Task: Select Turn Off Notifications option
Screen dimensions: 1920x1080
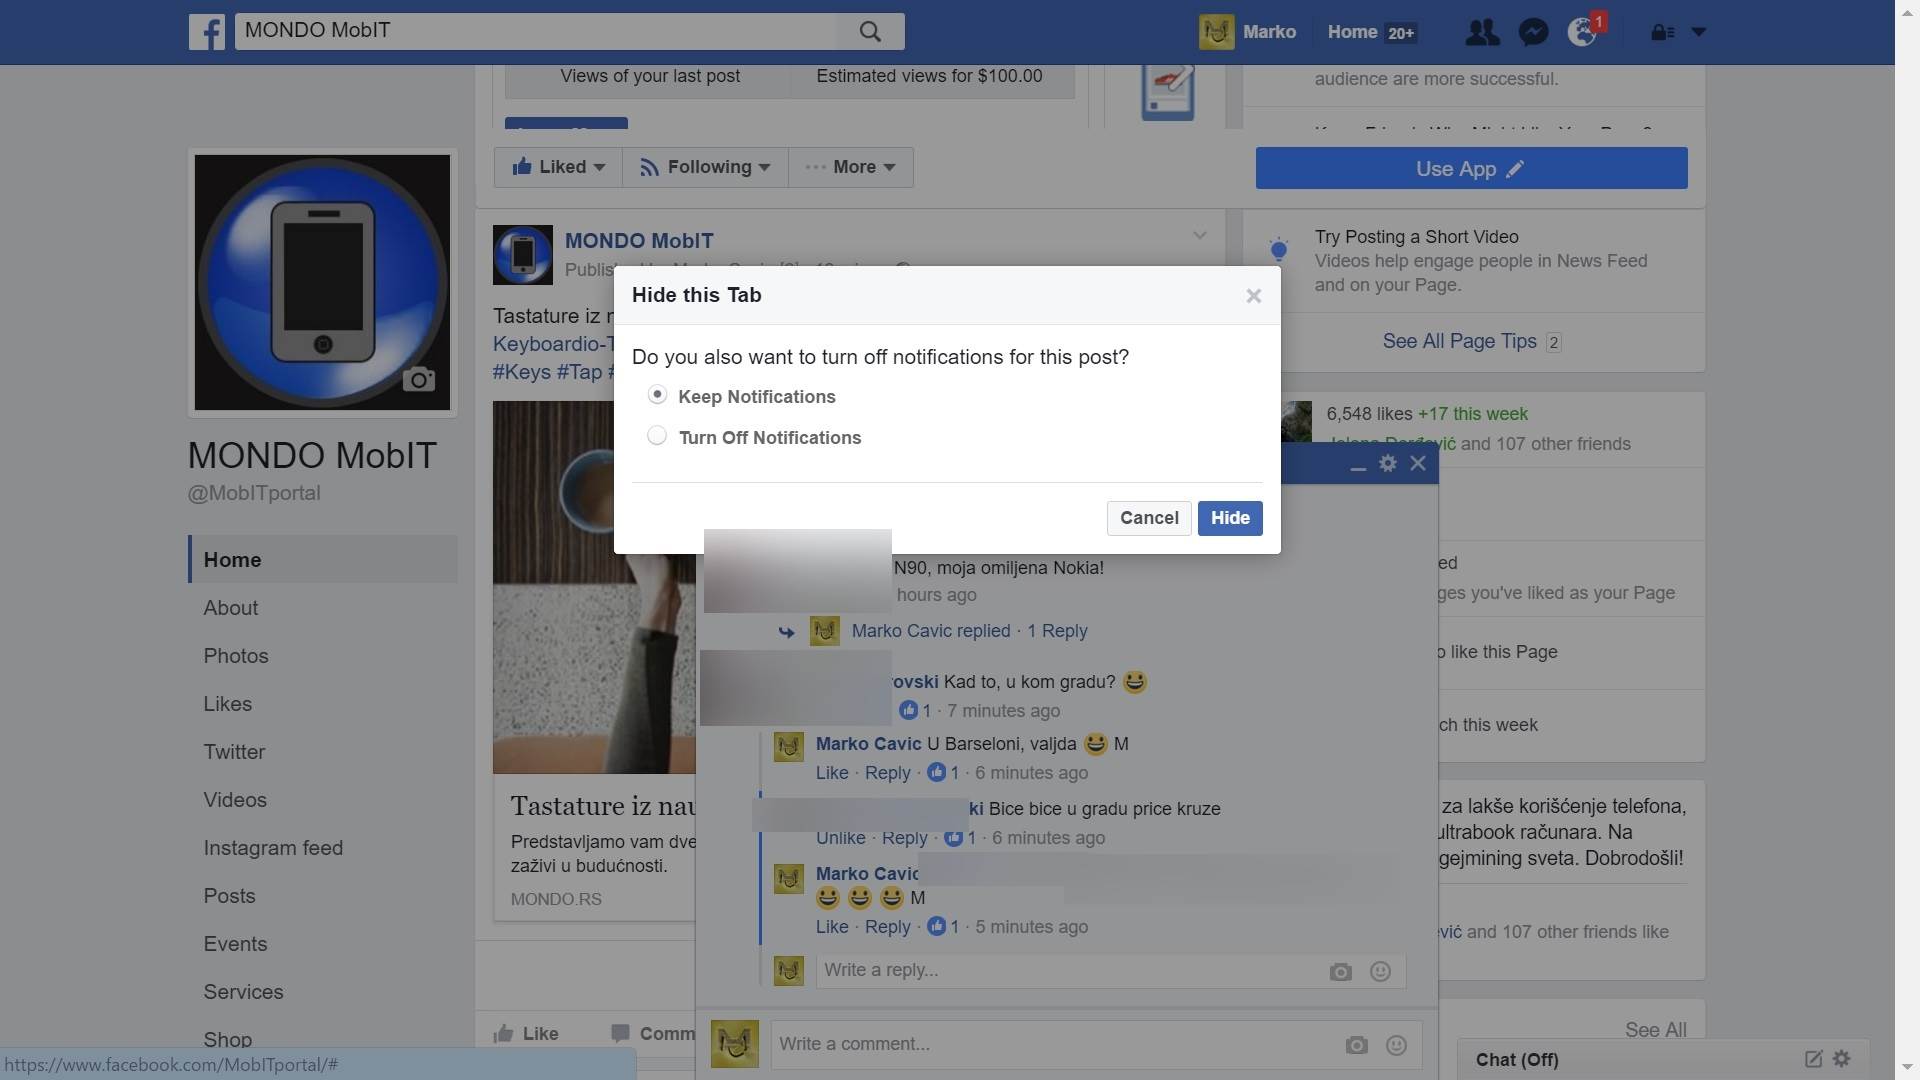Action: (x=657, y=436)
